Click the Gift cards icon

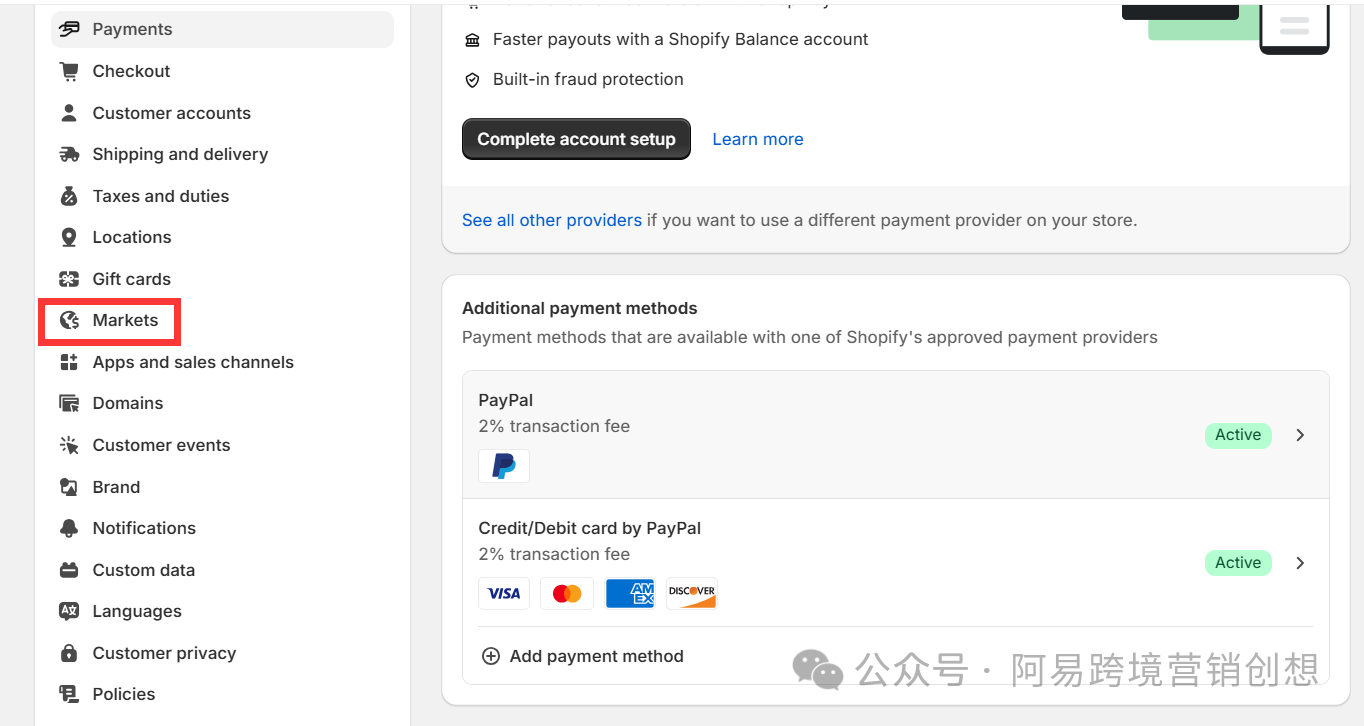tap(69, 279)
